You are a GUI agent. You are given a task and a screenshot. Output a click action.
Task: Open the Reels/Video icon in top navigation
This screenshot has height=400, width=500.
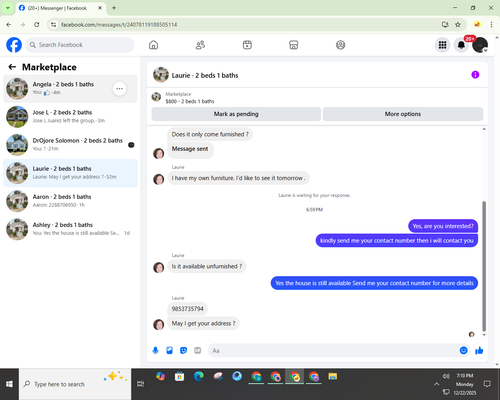tap(247, 45)
